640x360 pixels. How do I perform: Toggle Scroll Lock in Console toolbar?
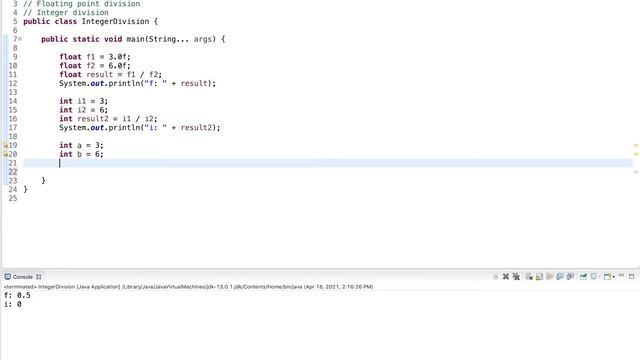(539, 277)
